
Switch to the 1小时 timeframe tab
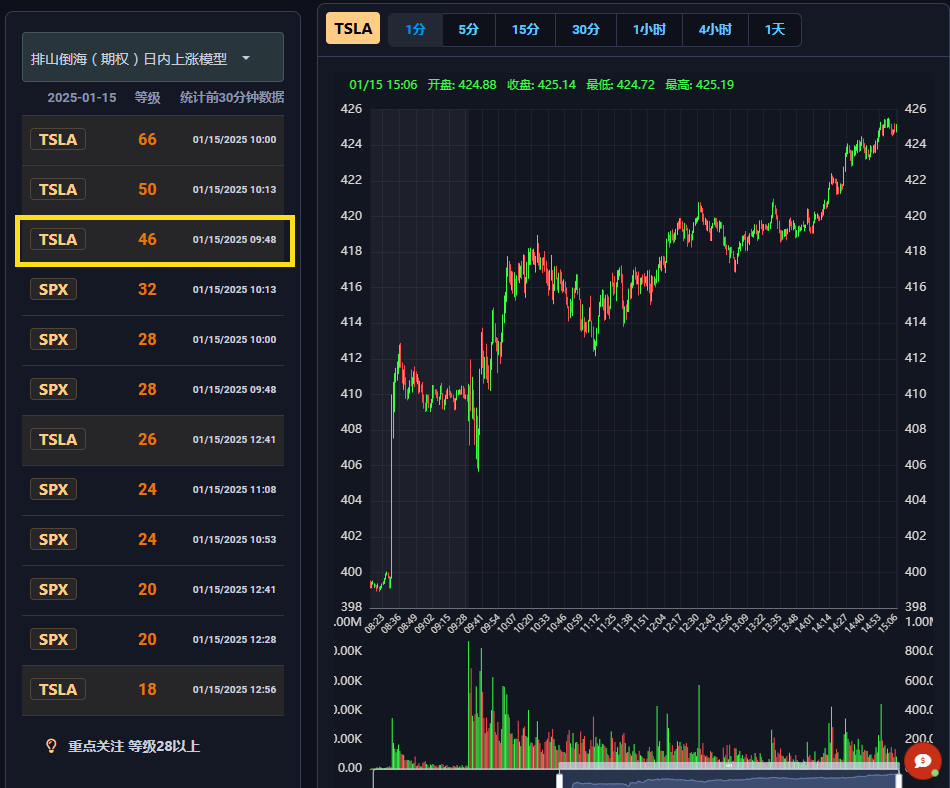click(x=649, y=30)
